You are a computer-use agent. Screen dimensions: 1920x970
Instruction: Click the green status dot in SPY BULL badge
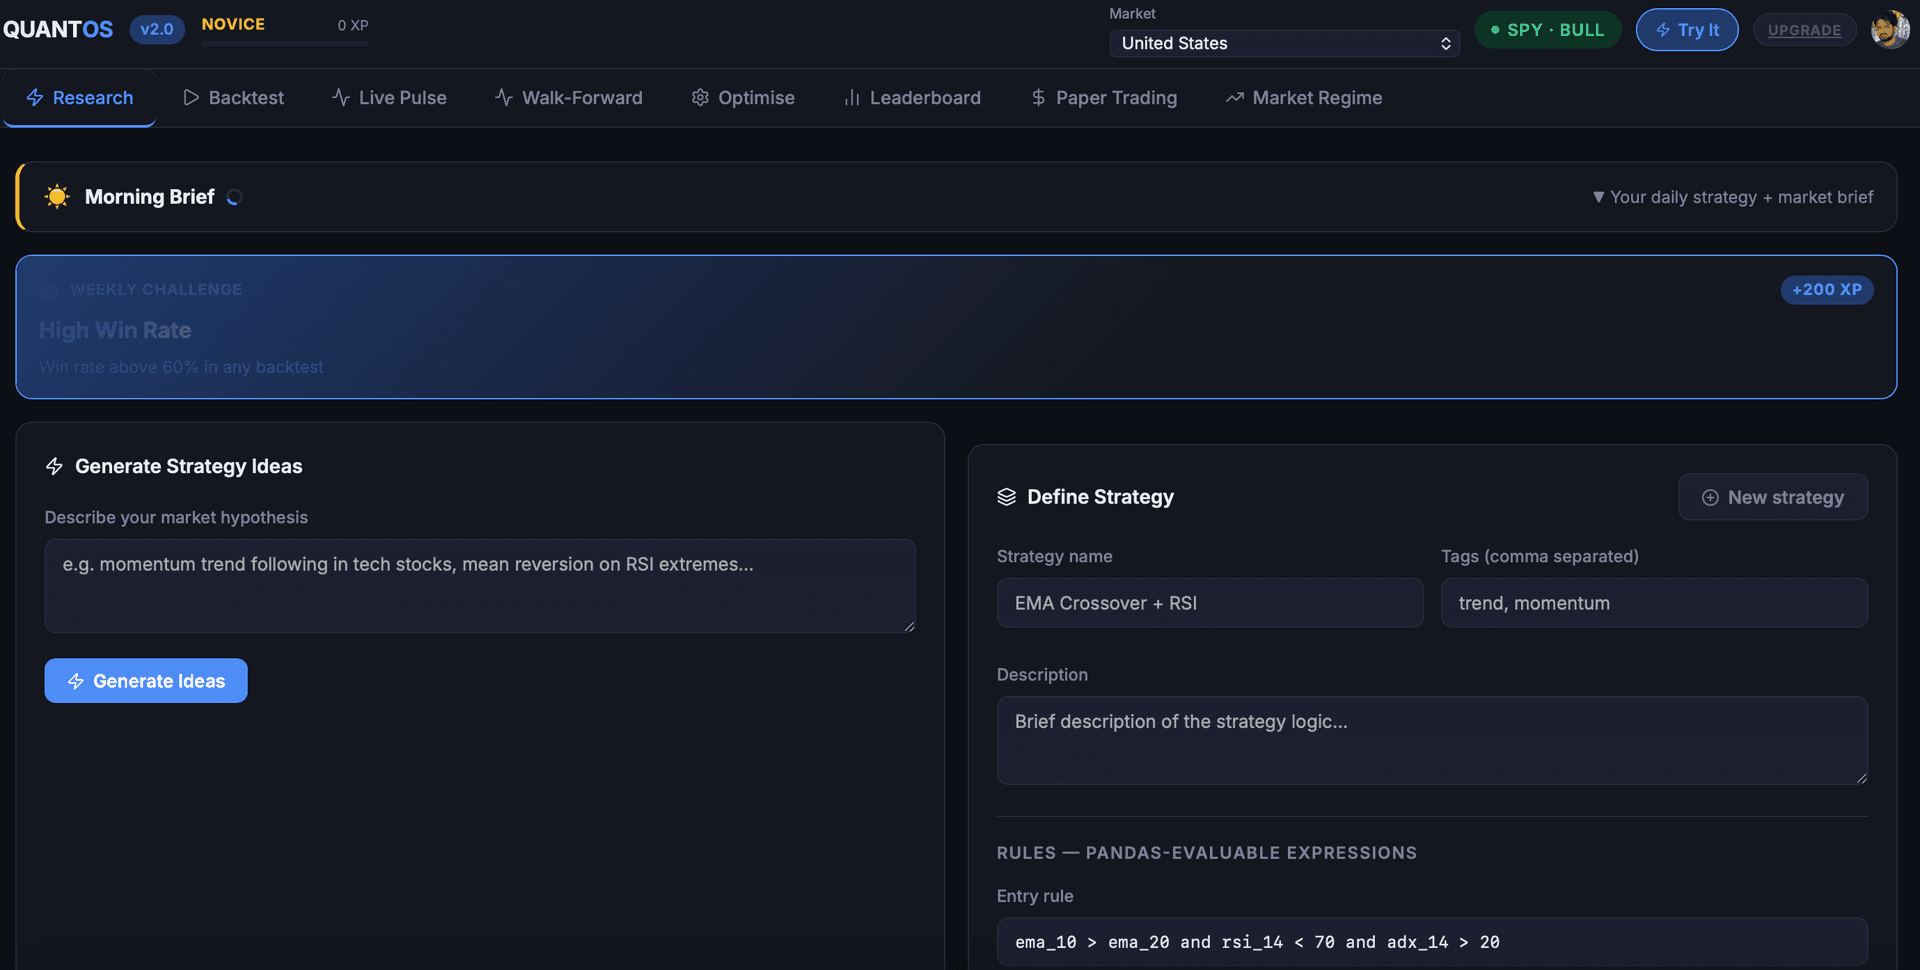1495,30
